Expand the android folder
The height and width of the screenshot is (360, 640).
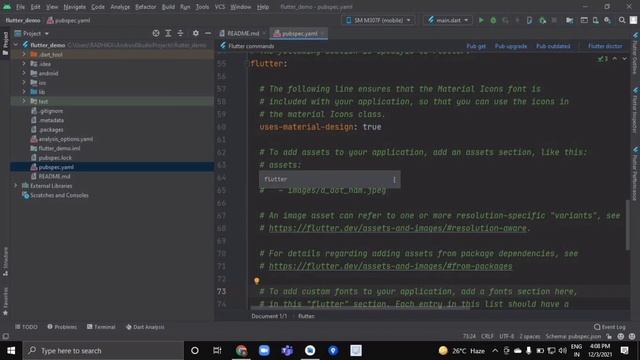point(24,73)
